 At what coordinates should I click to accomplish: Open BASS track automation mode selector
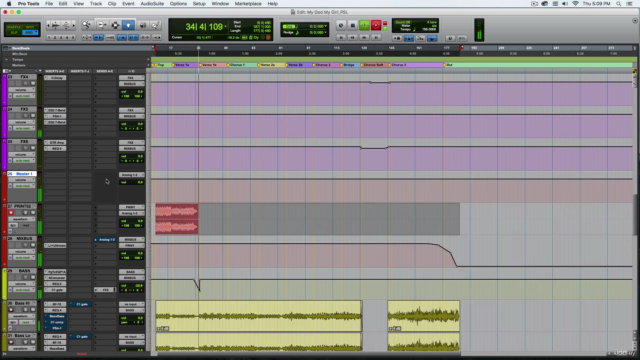(23, 290)
